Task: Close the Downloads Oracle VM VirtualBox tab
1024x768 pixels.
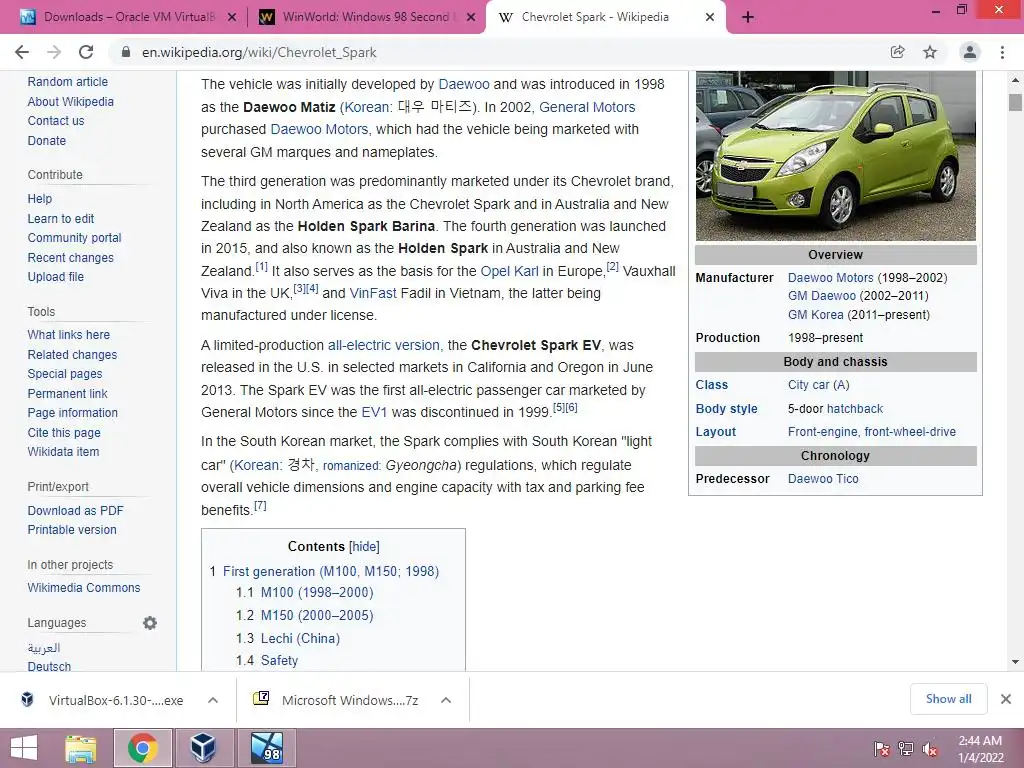Action: point(232,18)
